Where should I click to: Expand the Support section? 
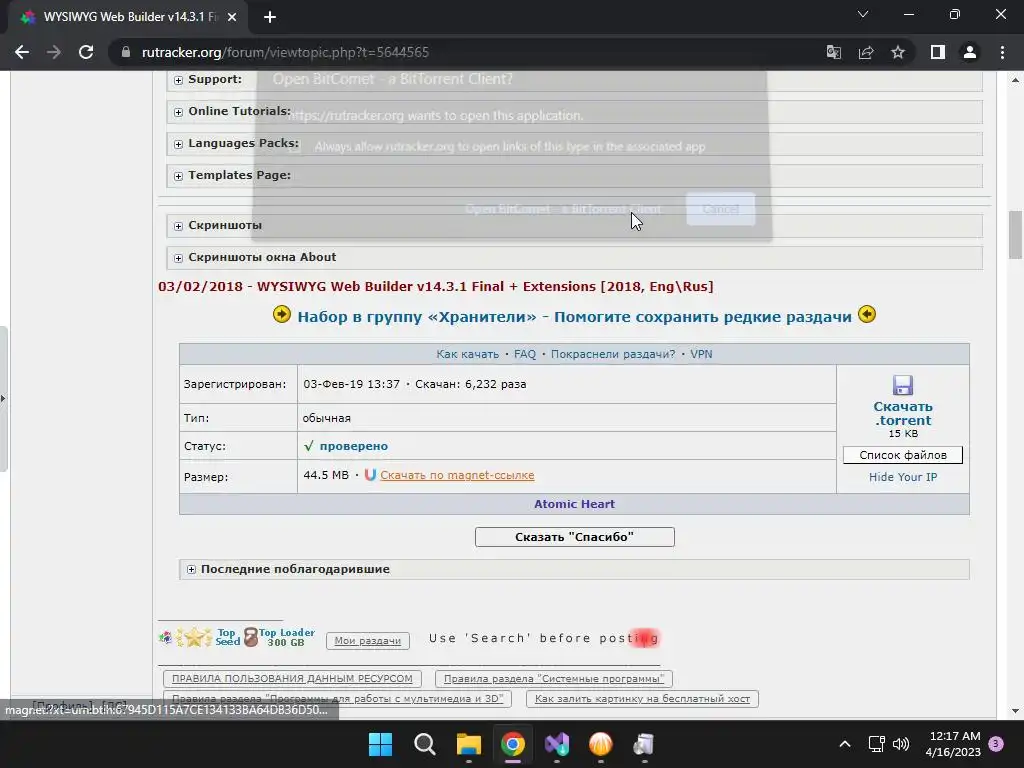point(178,80)
